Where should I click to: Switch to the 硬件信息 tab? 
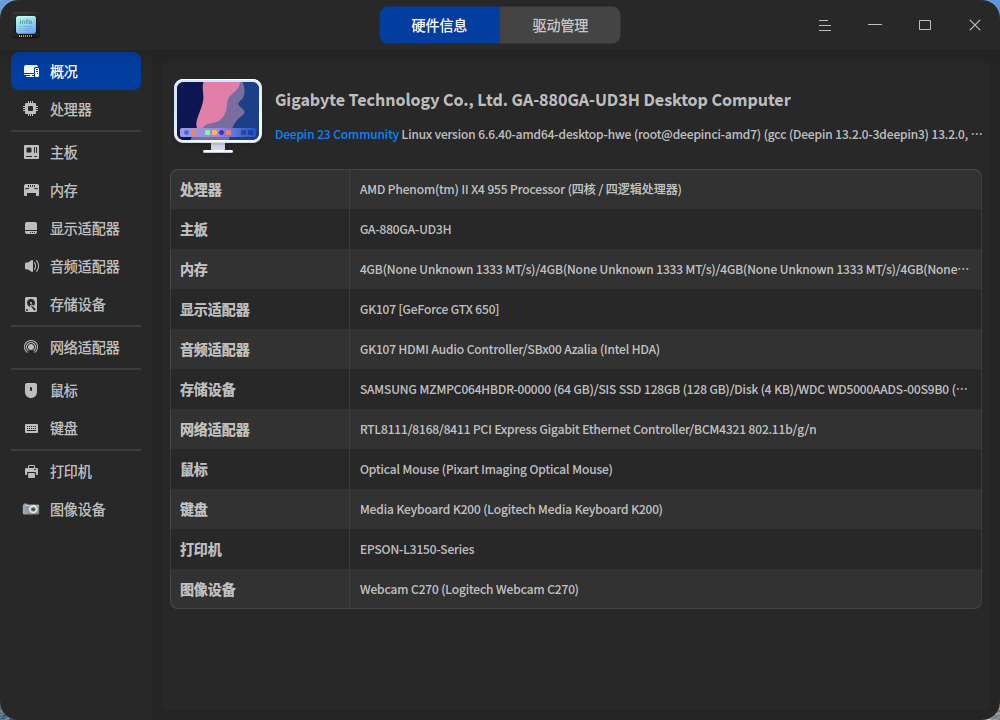tap(439, 26)
